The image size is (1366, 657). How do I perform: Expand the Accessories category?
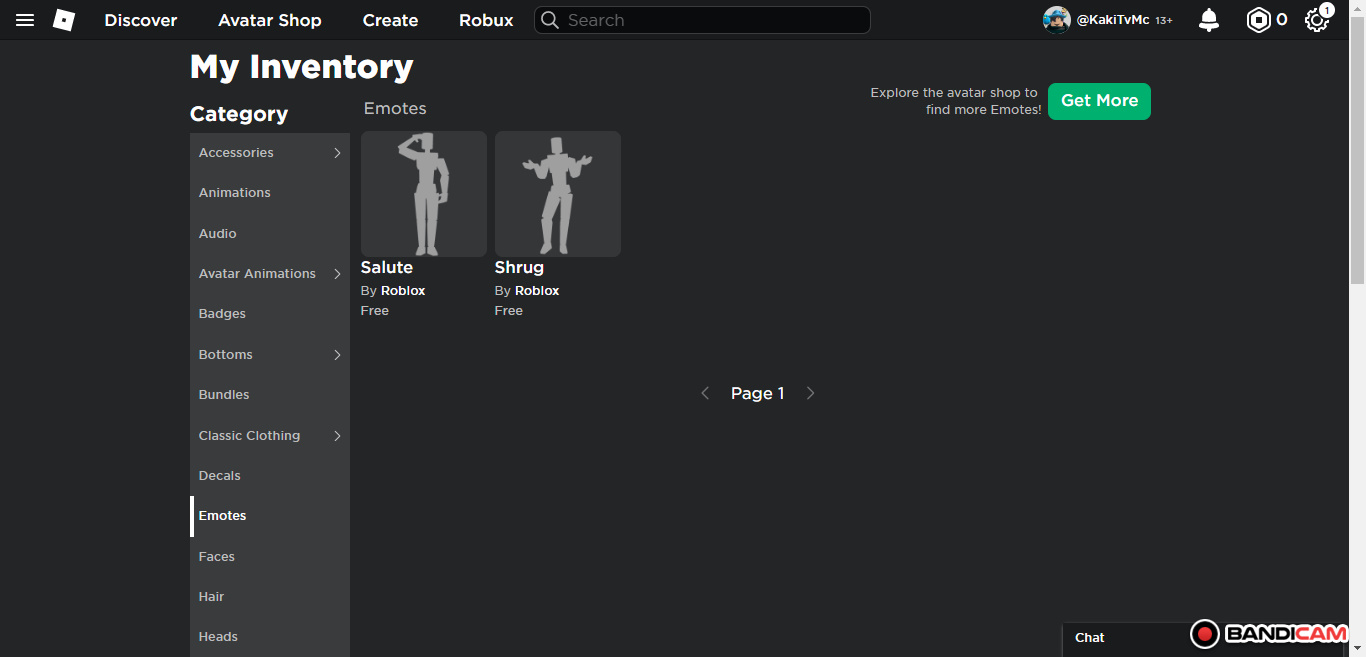pos(337,153)
